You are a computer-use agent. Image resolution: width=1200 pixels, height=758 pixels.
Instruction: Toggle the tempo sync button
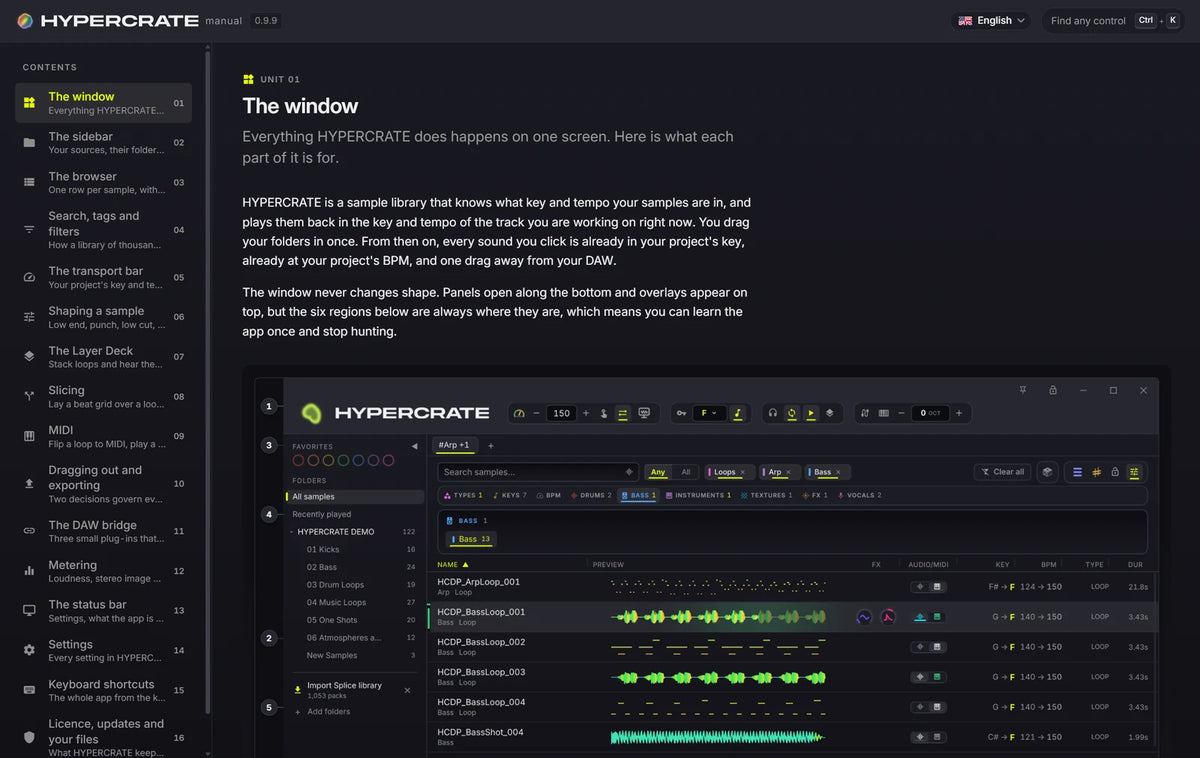pos(622,413)
